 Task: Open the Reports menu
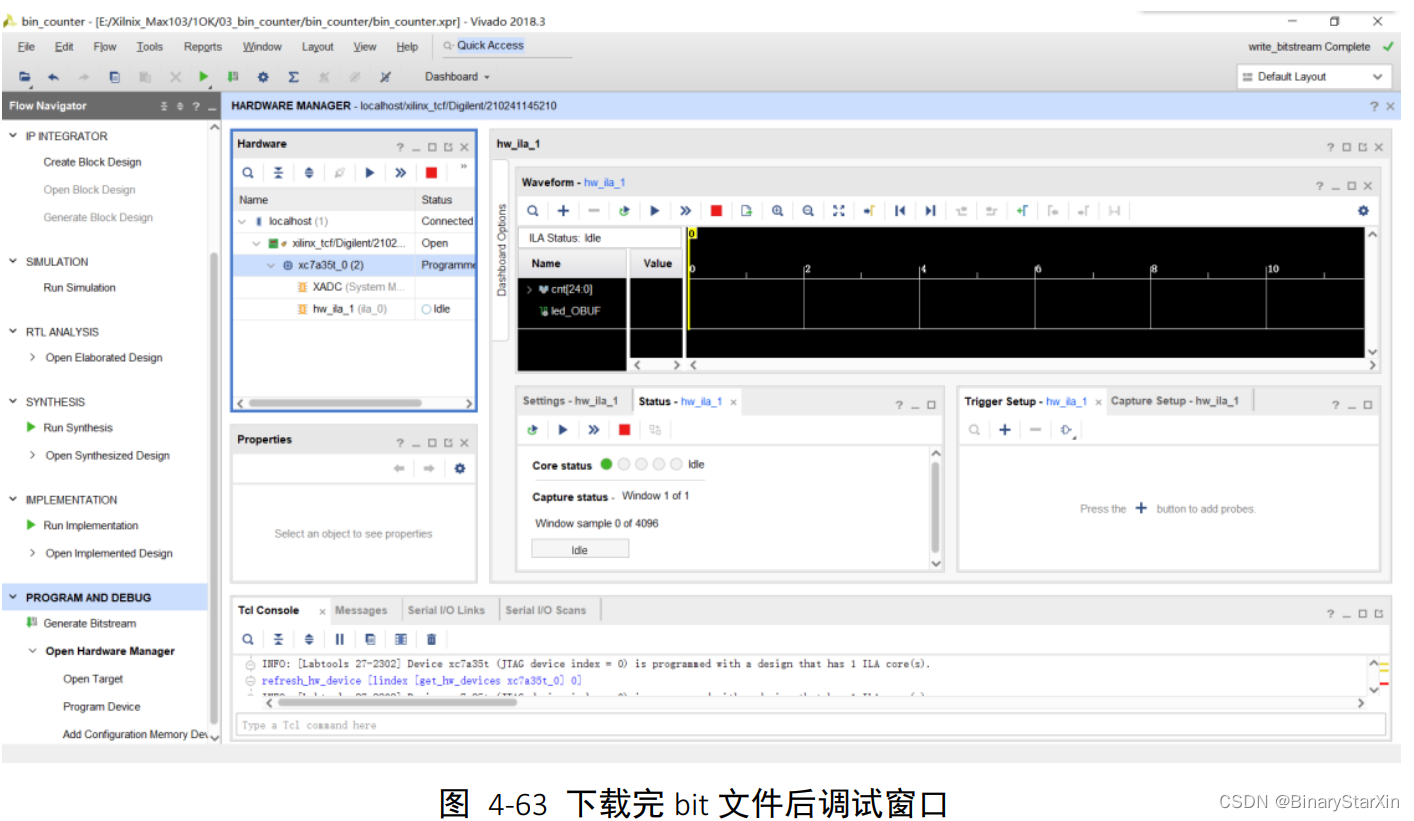[x=203, y=46]
